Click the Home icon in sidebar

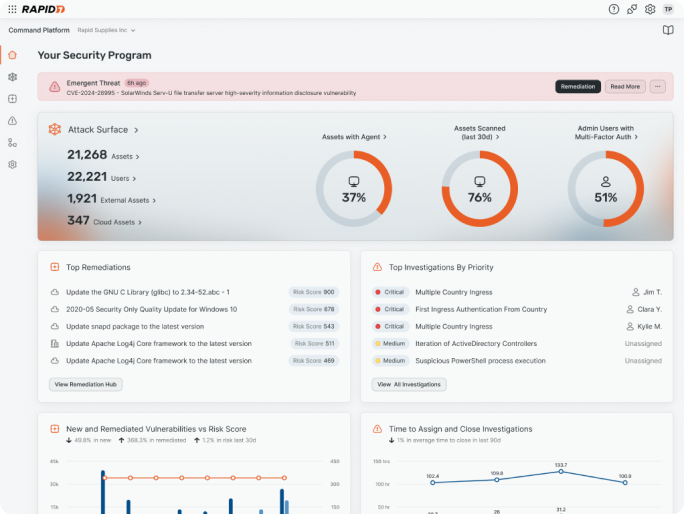coord(12,54)
